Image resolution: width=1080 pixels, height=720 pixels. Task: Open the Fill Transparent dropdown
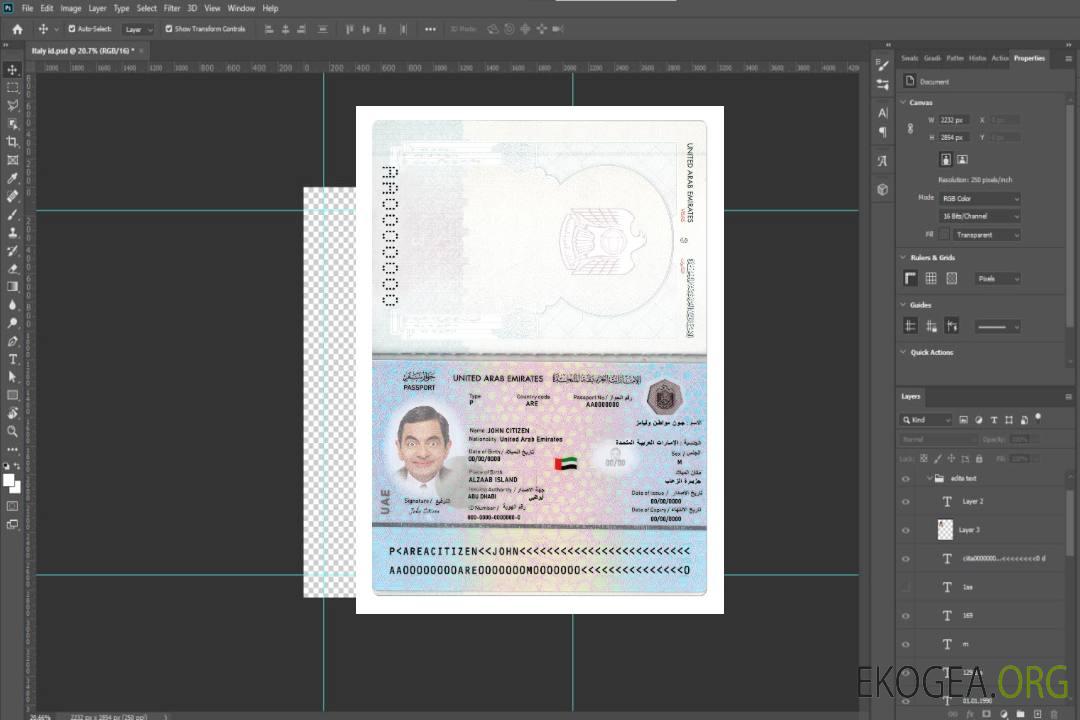[986, 235]
